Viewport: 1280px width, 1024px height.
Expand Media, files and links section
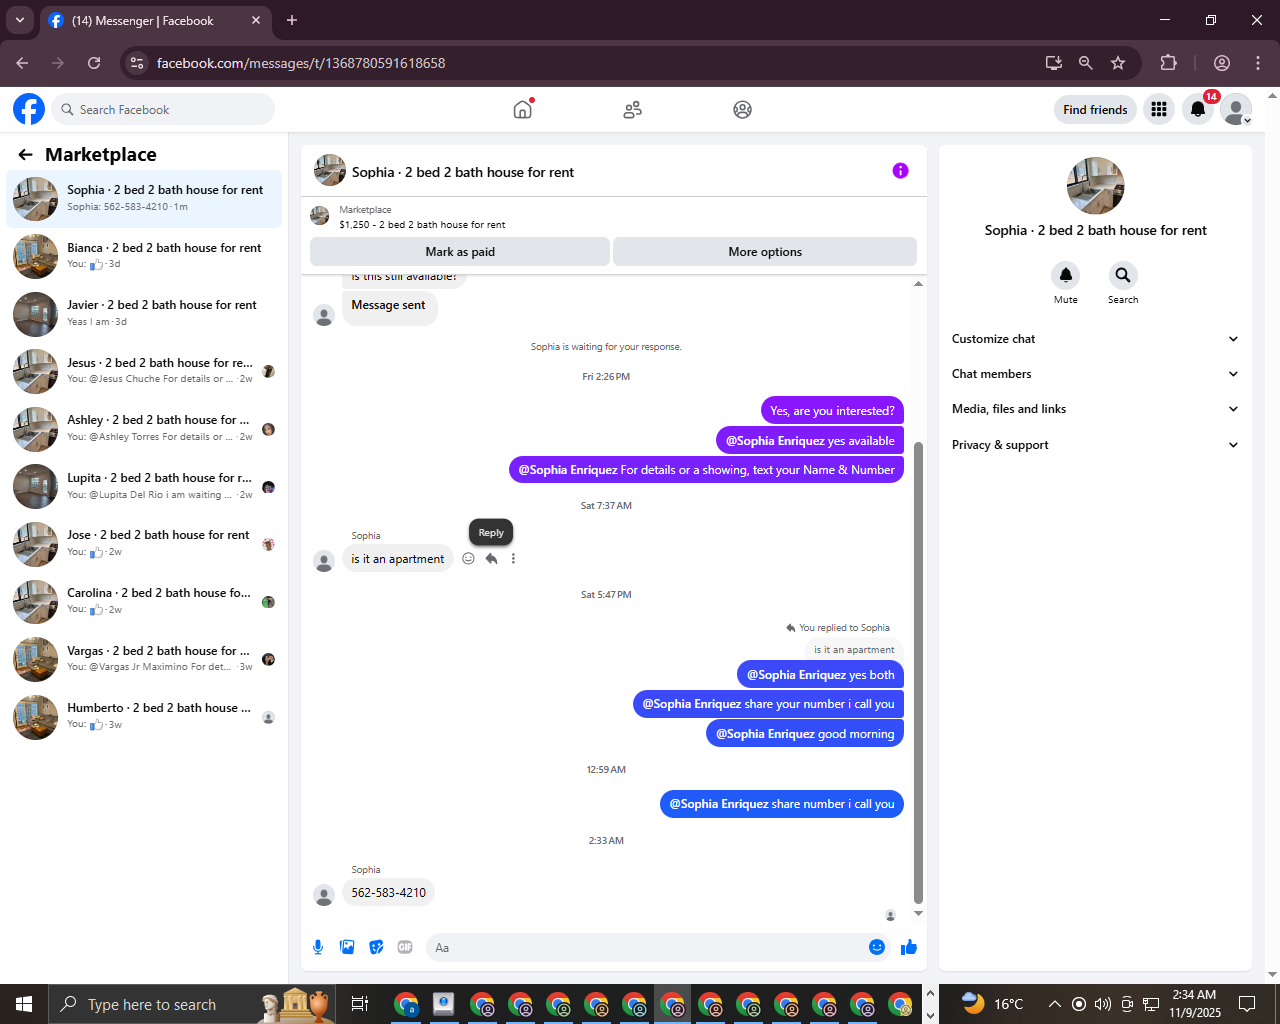1095,409
